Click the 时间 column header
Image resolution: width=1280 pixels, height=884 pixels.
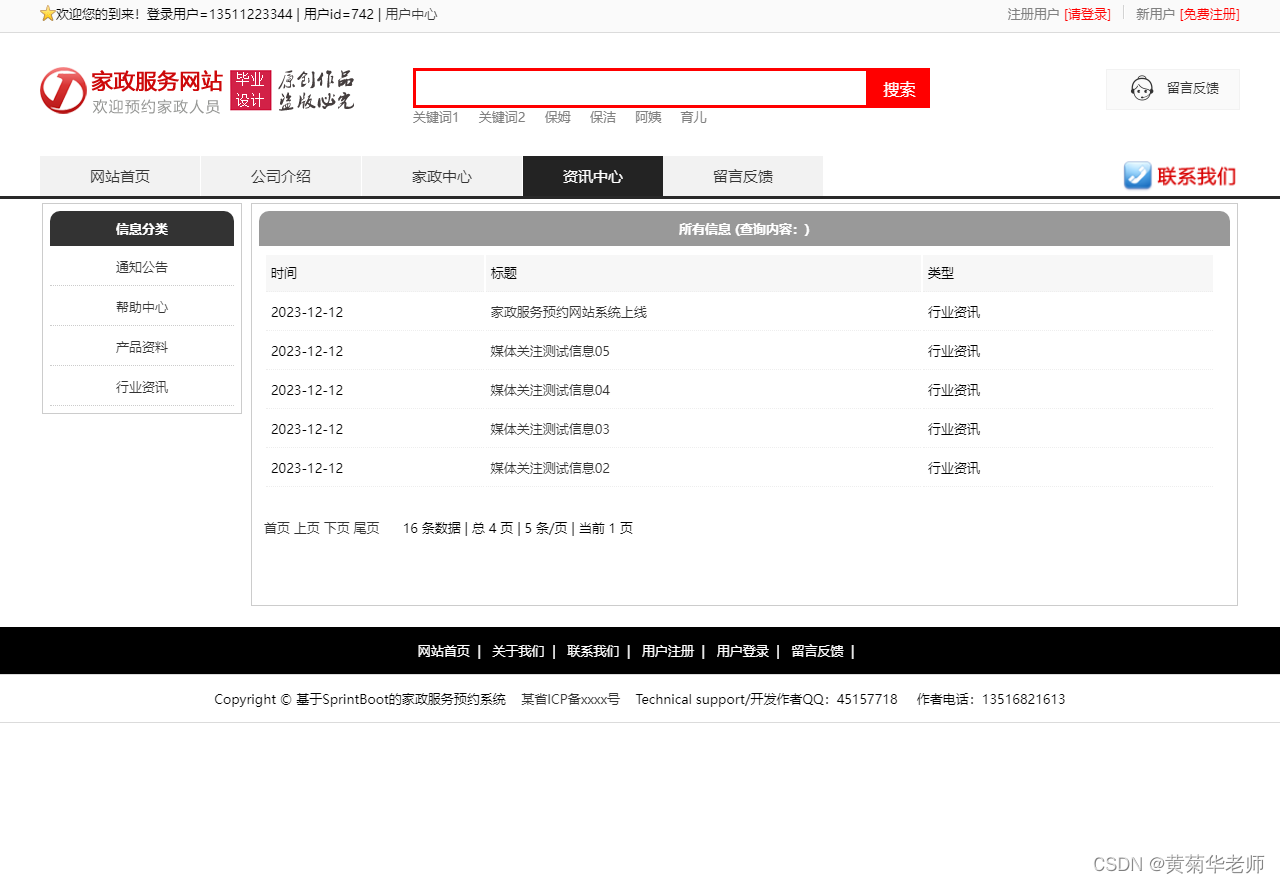click(375, 273)
